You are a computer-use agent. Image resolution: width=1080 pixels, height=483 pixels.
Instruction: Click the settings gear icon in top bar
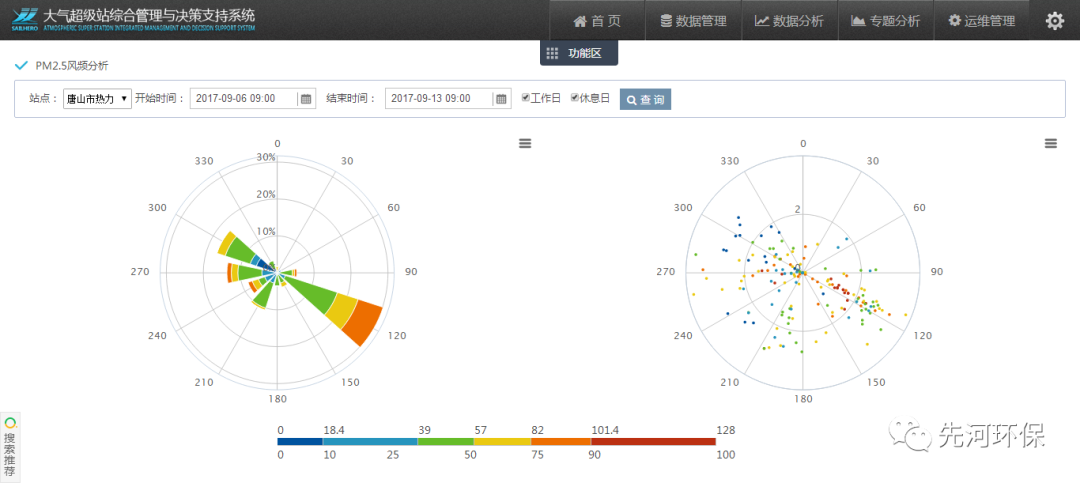tap(1054, 21)
